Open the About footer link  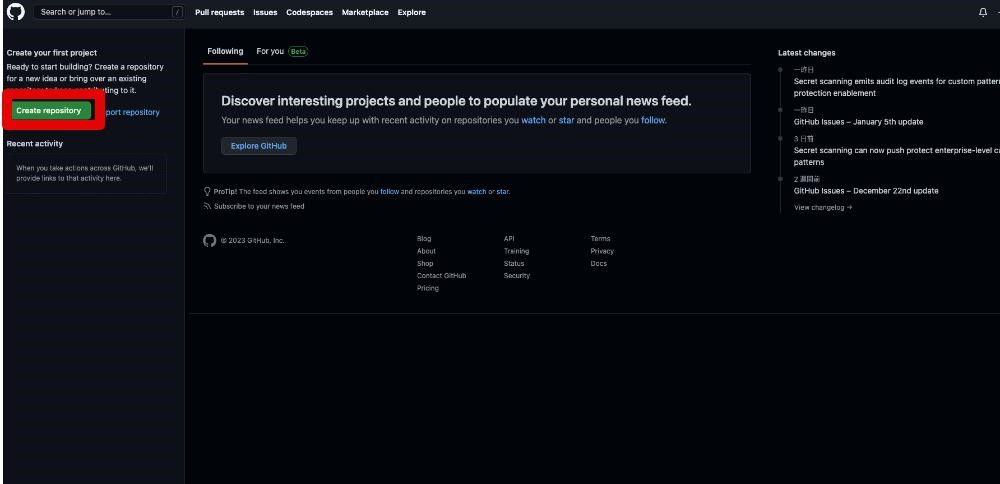click(x=427, y=251)
